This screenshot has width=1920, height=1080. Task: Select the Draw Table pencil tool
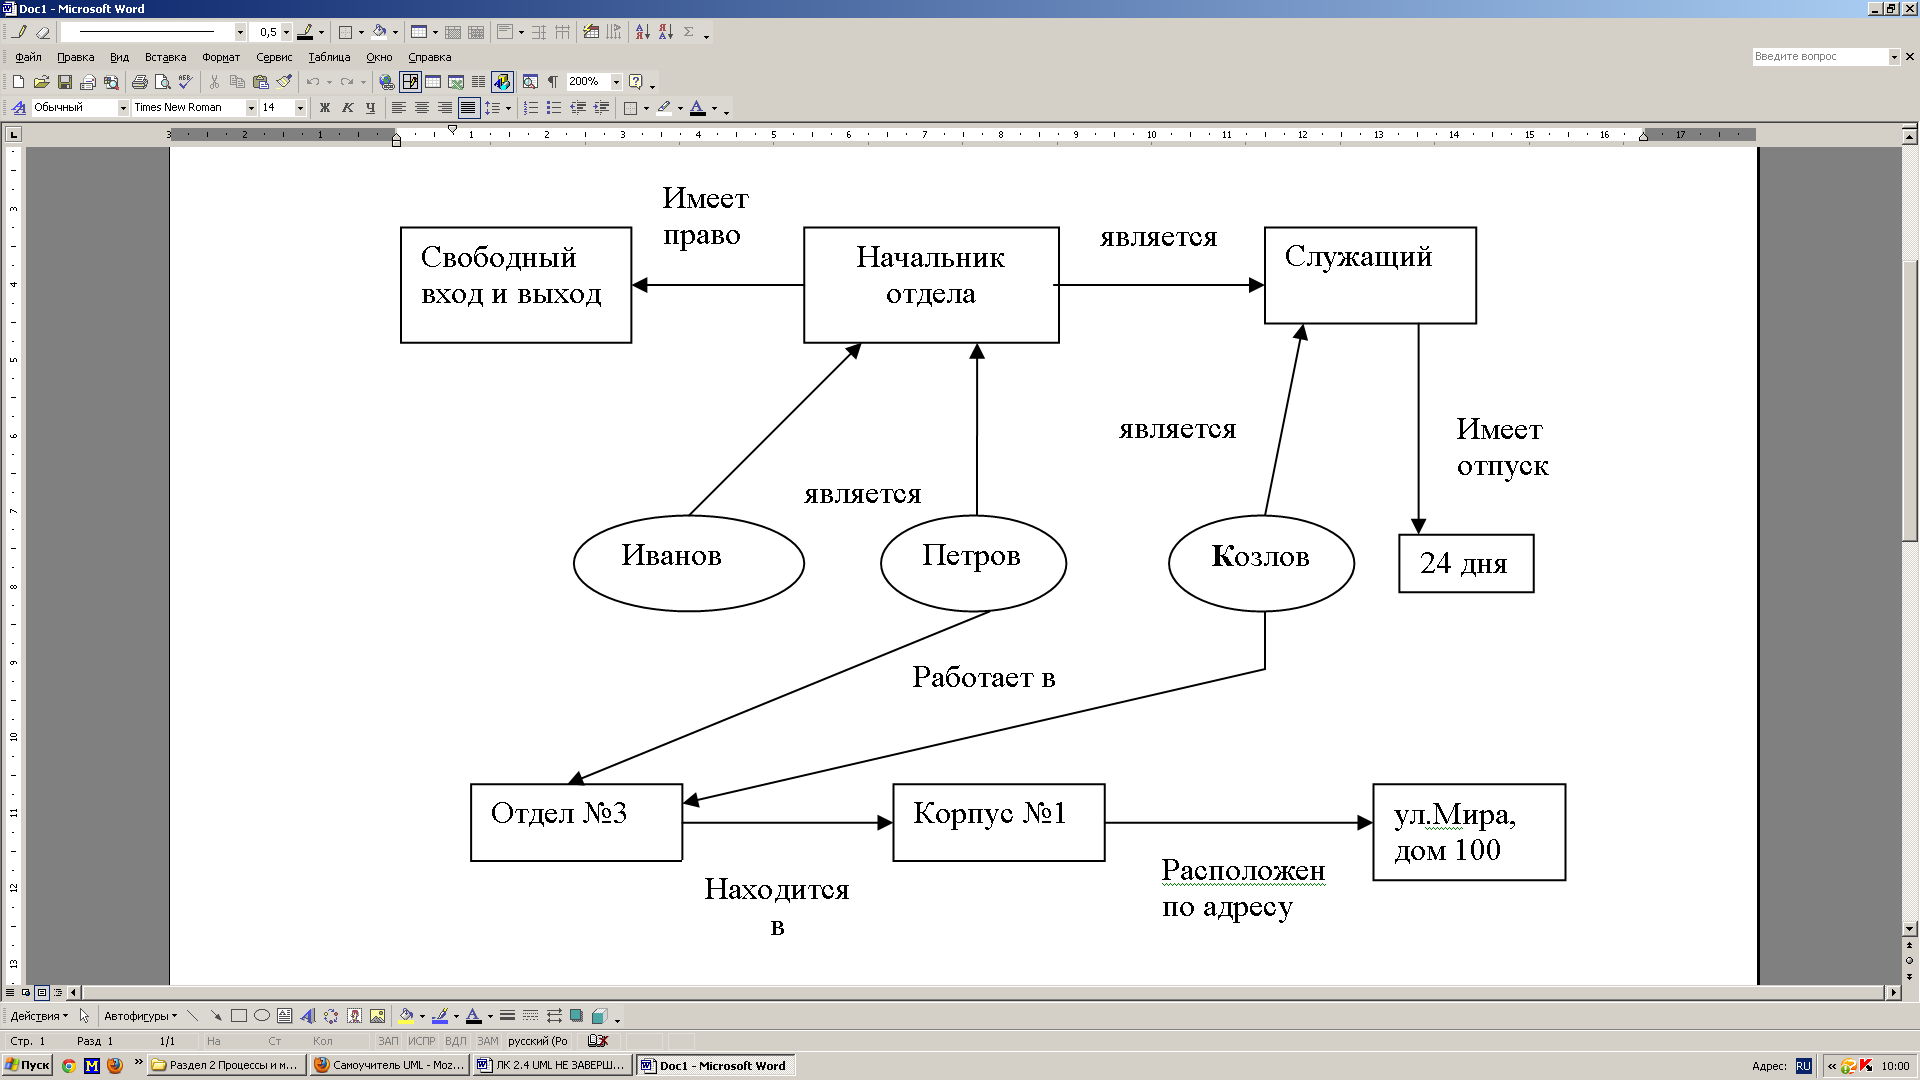[x=19, y=32]
